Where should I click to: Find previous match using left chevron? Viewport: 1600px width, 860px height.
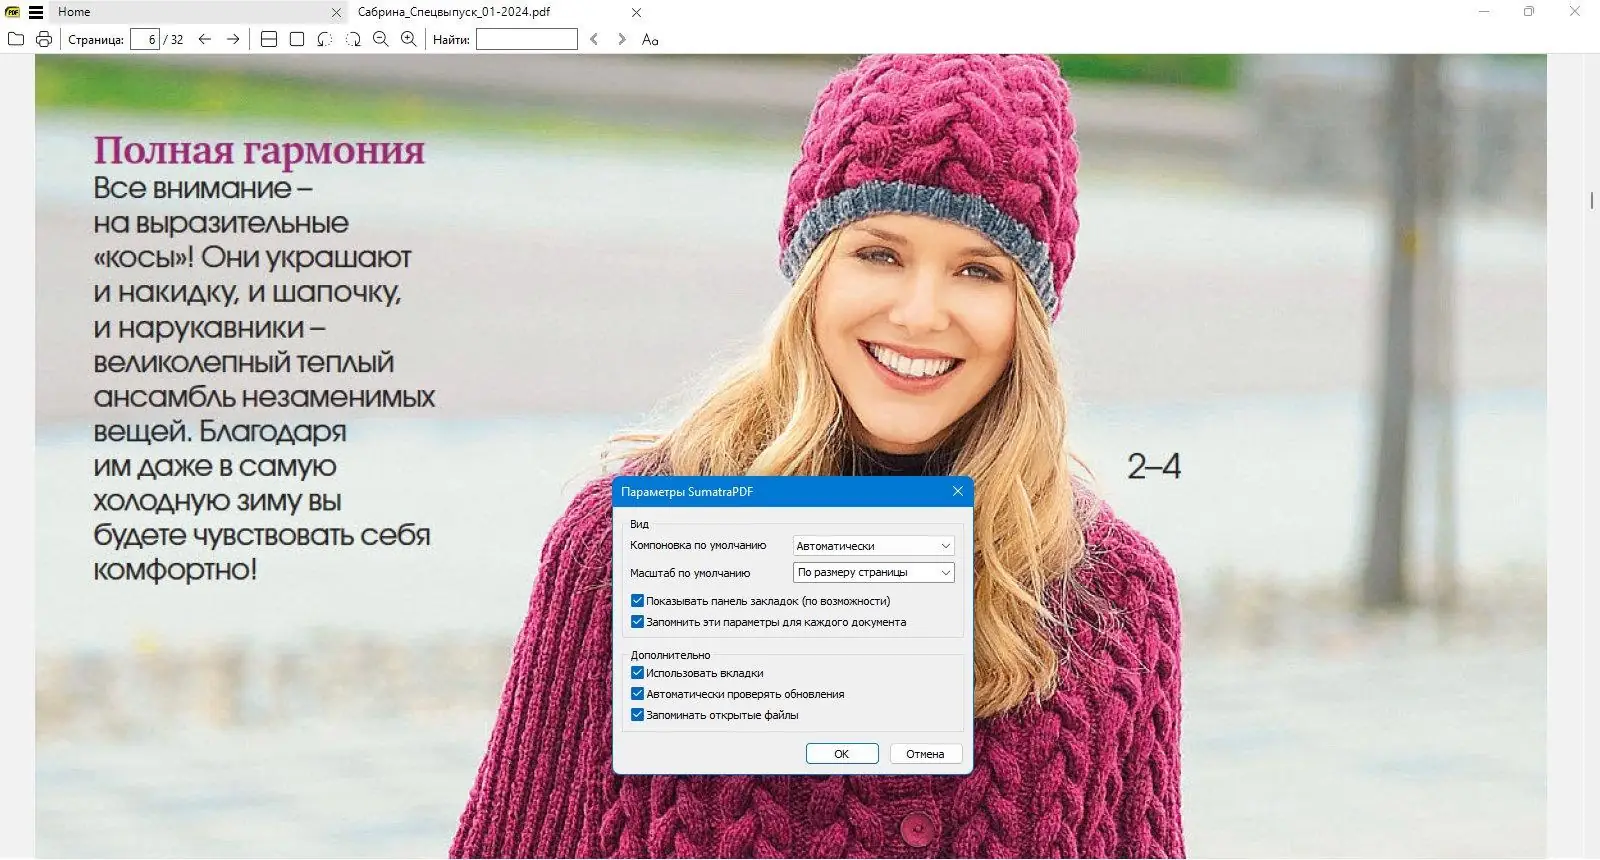pyautogui.click(x=594, y=39)
